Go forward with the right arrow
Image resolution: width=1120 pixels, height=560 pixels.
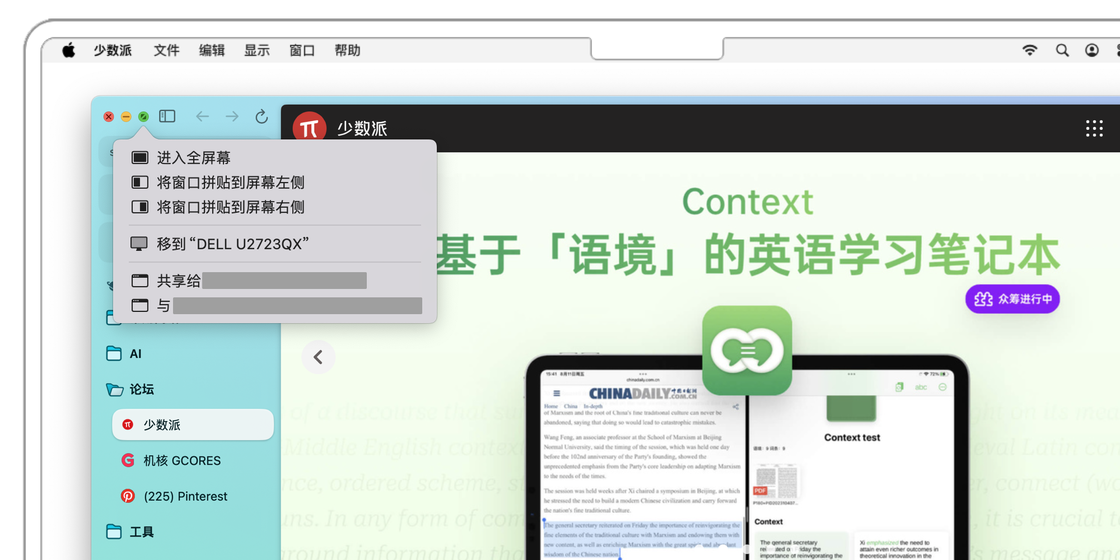232,116
